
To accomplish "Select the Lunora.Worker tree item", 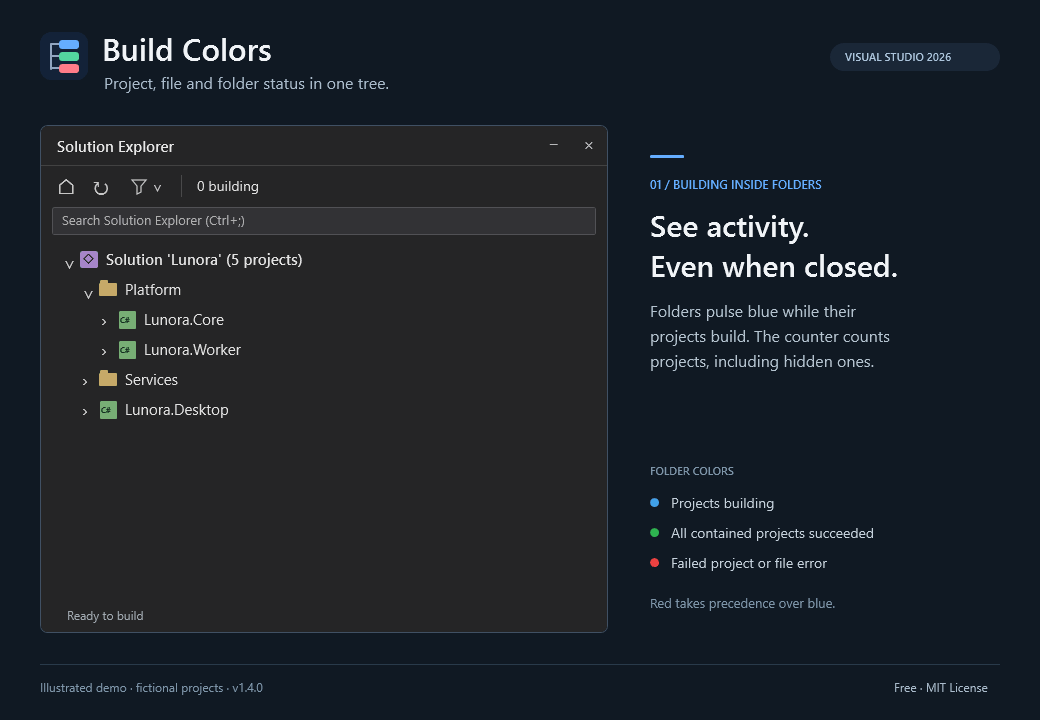I will (x=192, y=349).
